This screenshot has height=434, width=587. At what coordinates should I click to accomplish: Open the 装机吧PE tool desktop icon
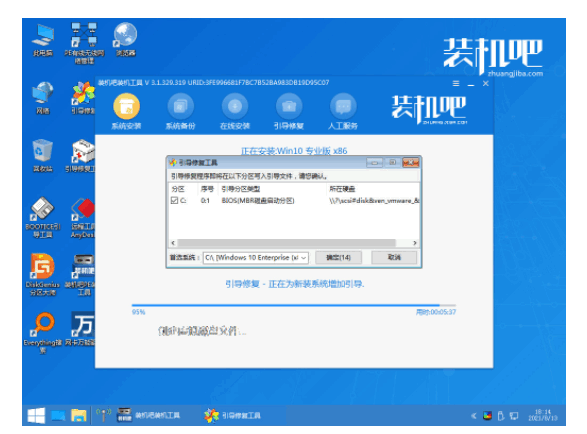(x=81, y=275)
